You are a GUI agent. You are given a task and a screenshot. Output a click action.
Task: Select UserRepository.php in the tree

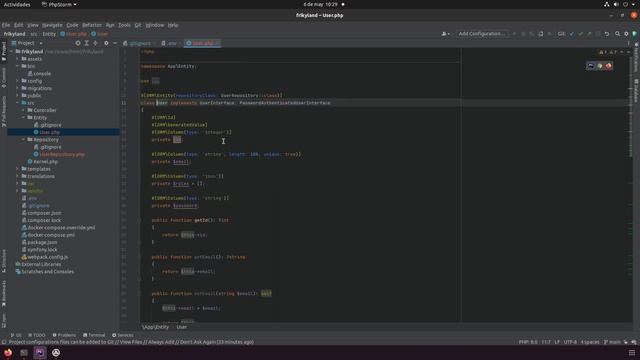(59, 154)
